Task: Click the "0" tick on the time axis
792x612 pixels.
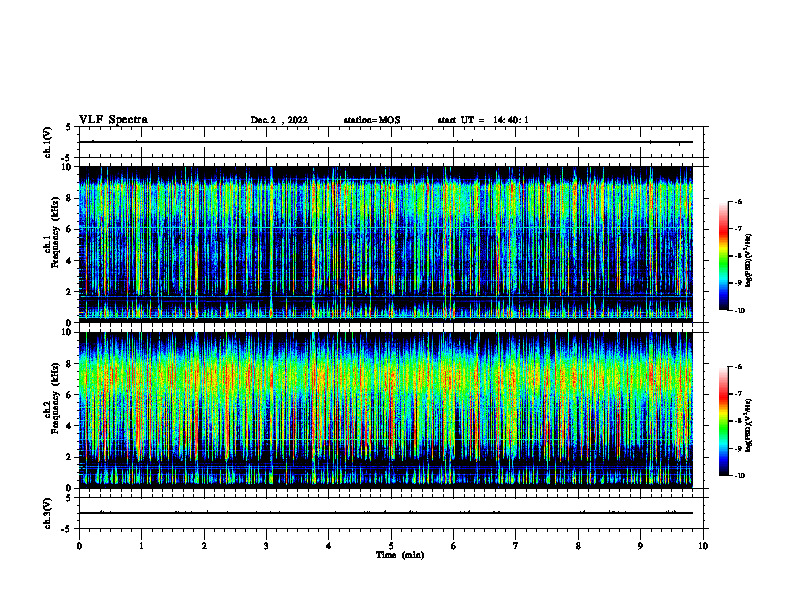Action: 79,546
